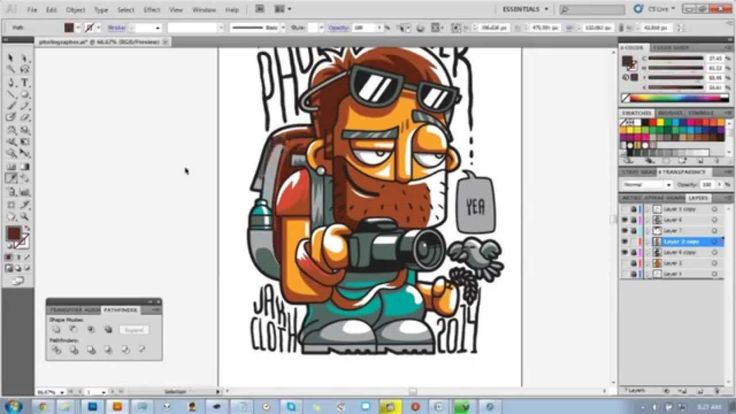The height and width of the screenshot is (414, 736).
Task: Select the Direct Selection tool
Action: click(x=25, y=58)
